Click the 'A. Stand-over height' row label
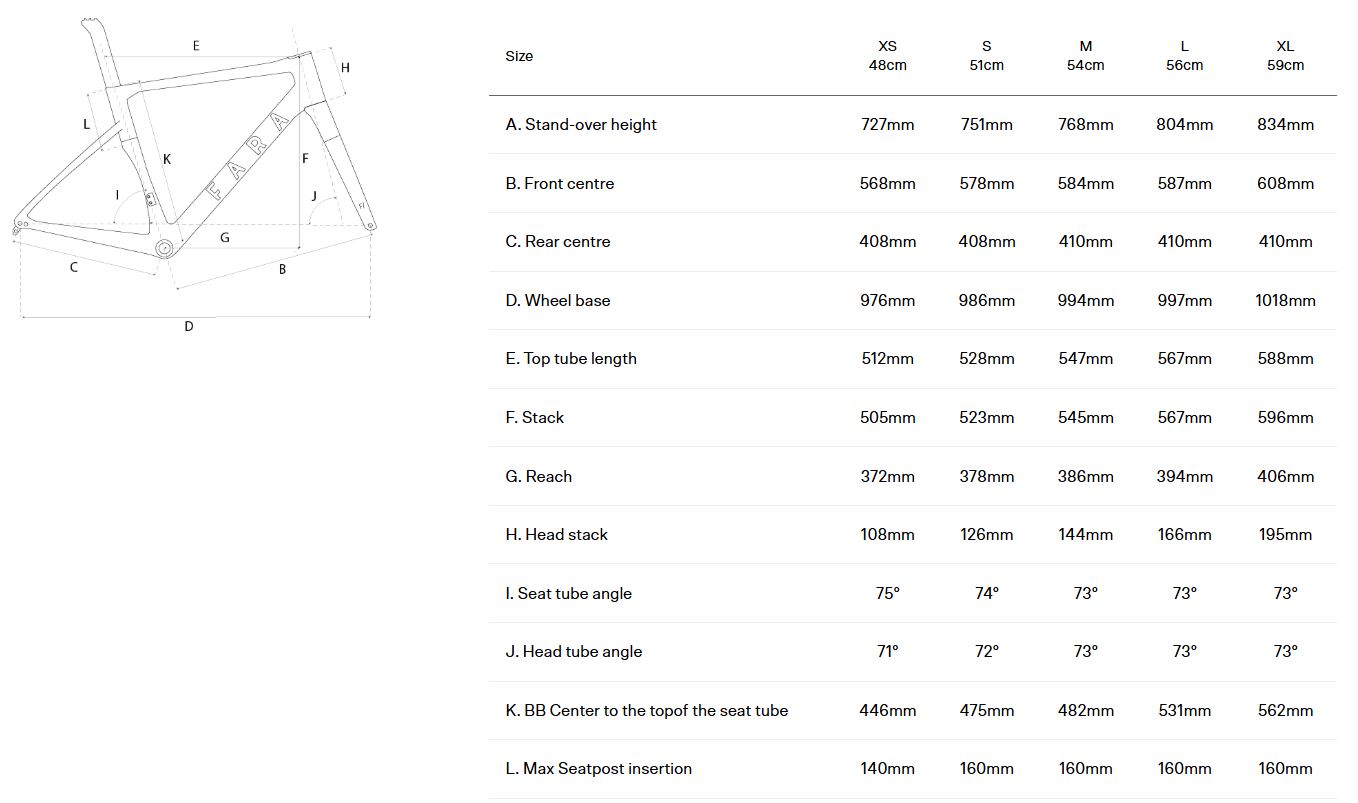The image size is (1358, 803). coord(581,125)
